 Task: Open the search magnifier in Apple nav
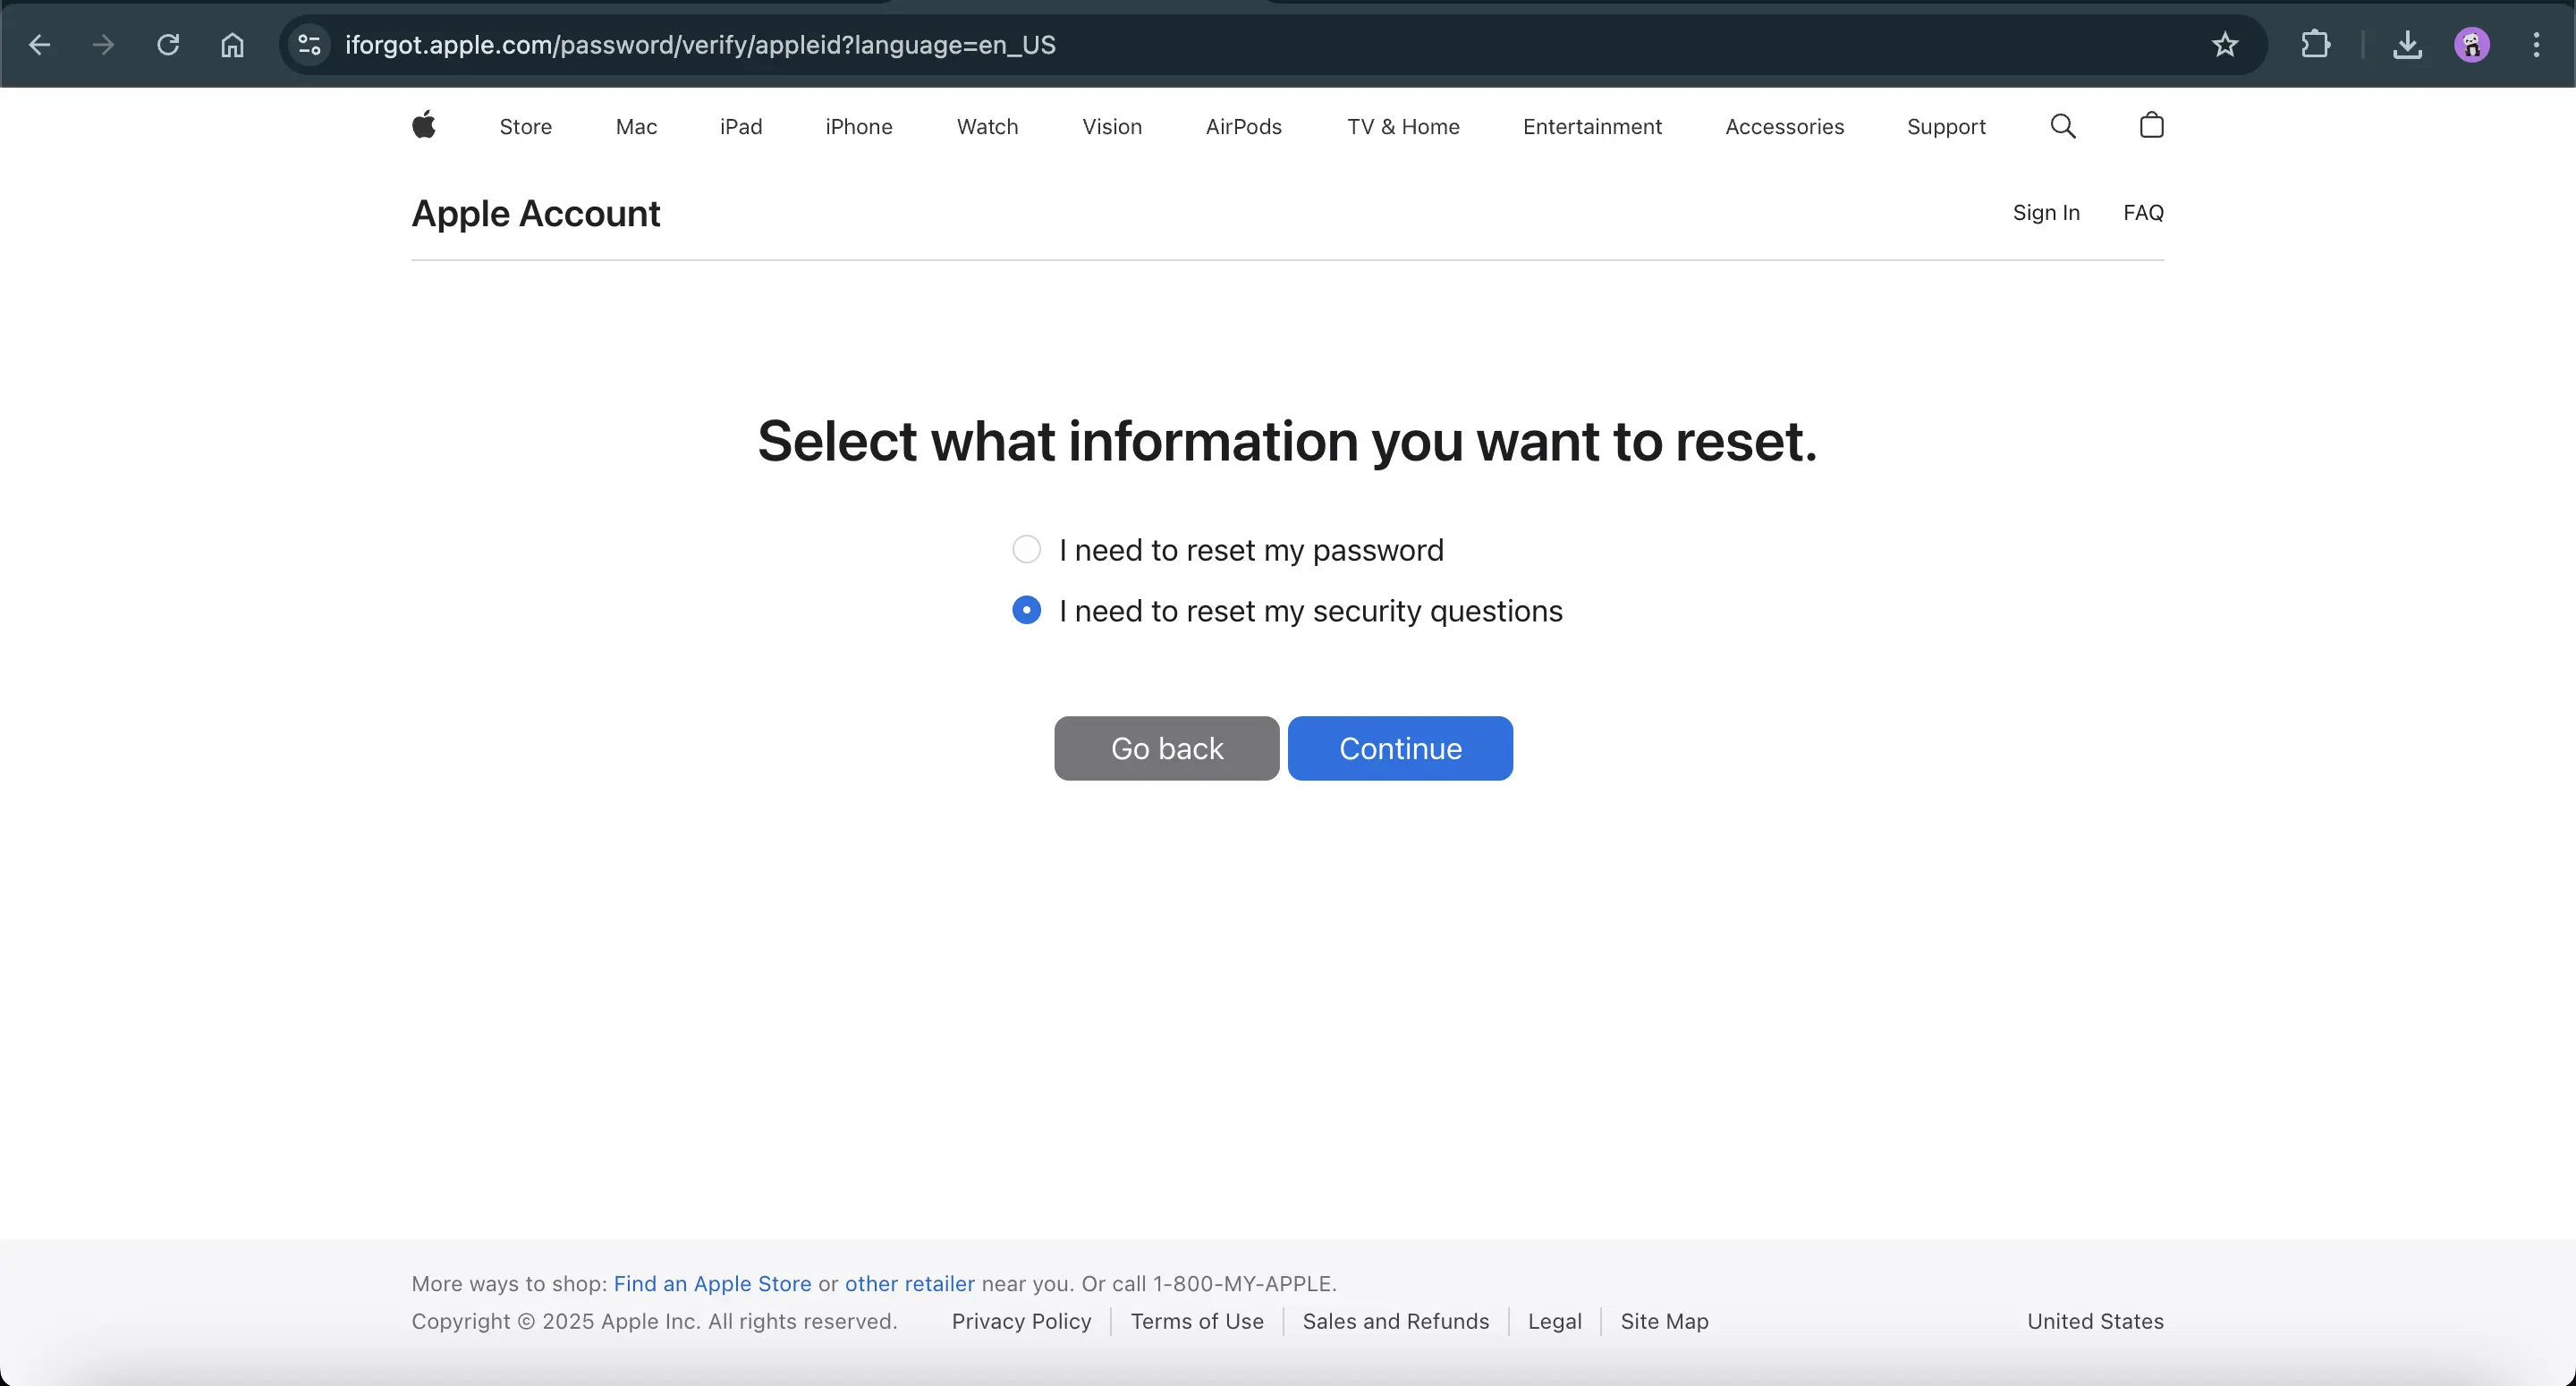click(2063, 126)
